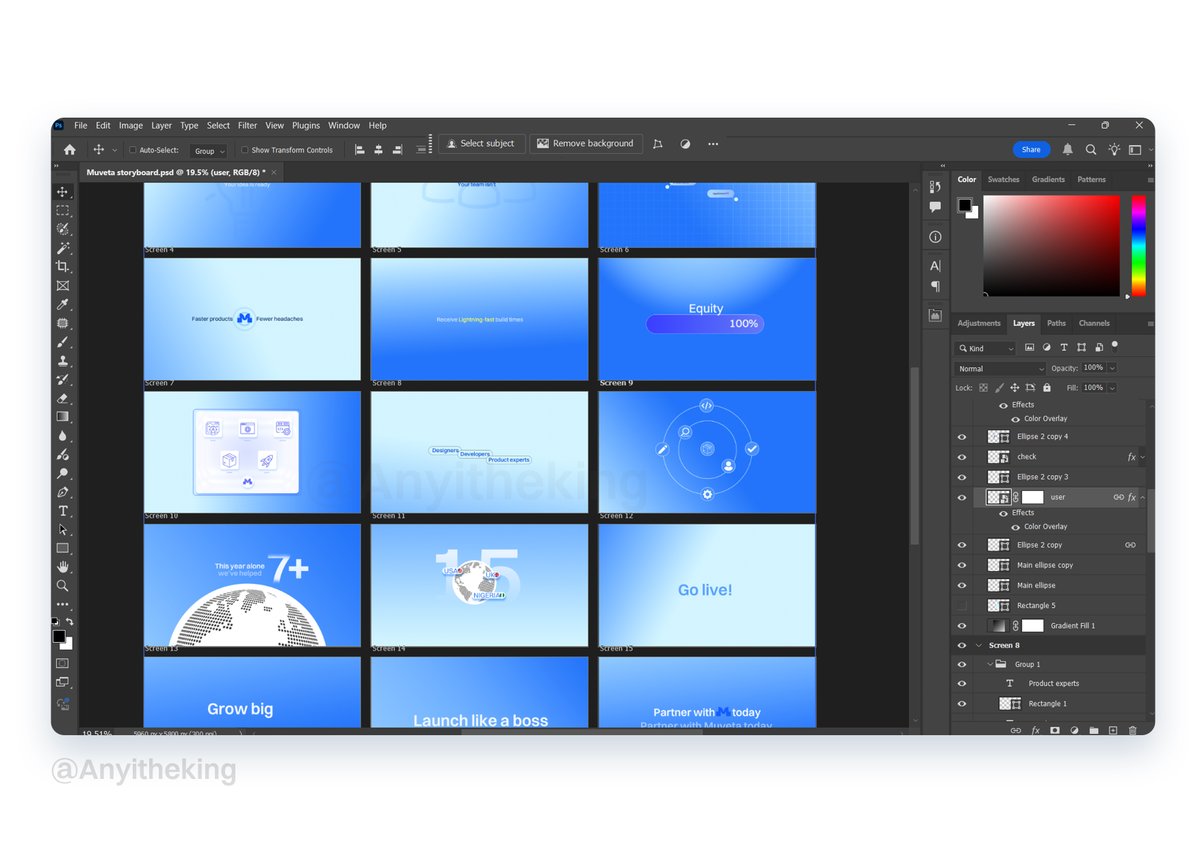Open the Paragraph panel icon
1200x848 pixels.
[935, 287]
